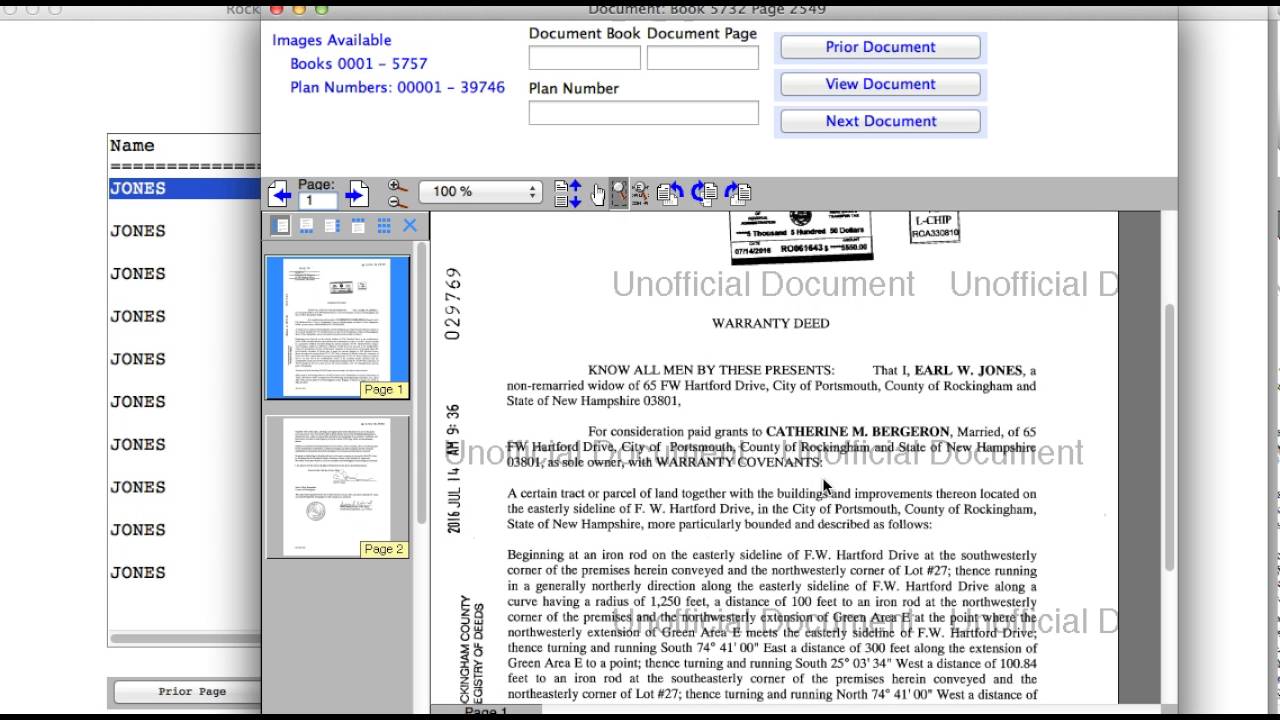Click the Document Page input field
Image resolution: width=1280 pixels, height=720 pixels.
[x=703, y=57]
